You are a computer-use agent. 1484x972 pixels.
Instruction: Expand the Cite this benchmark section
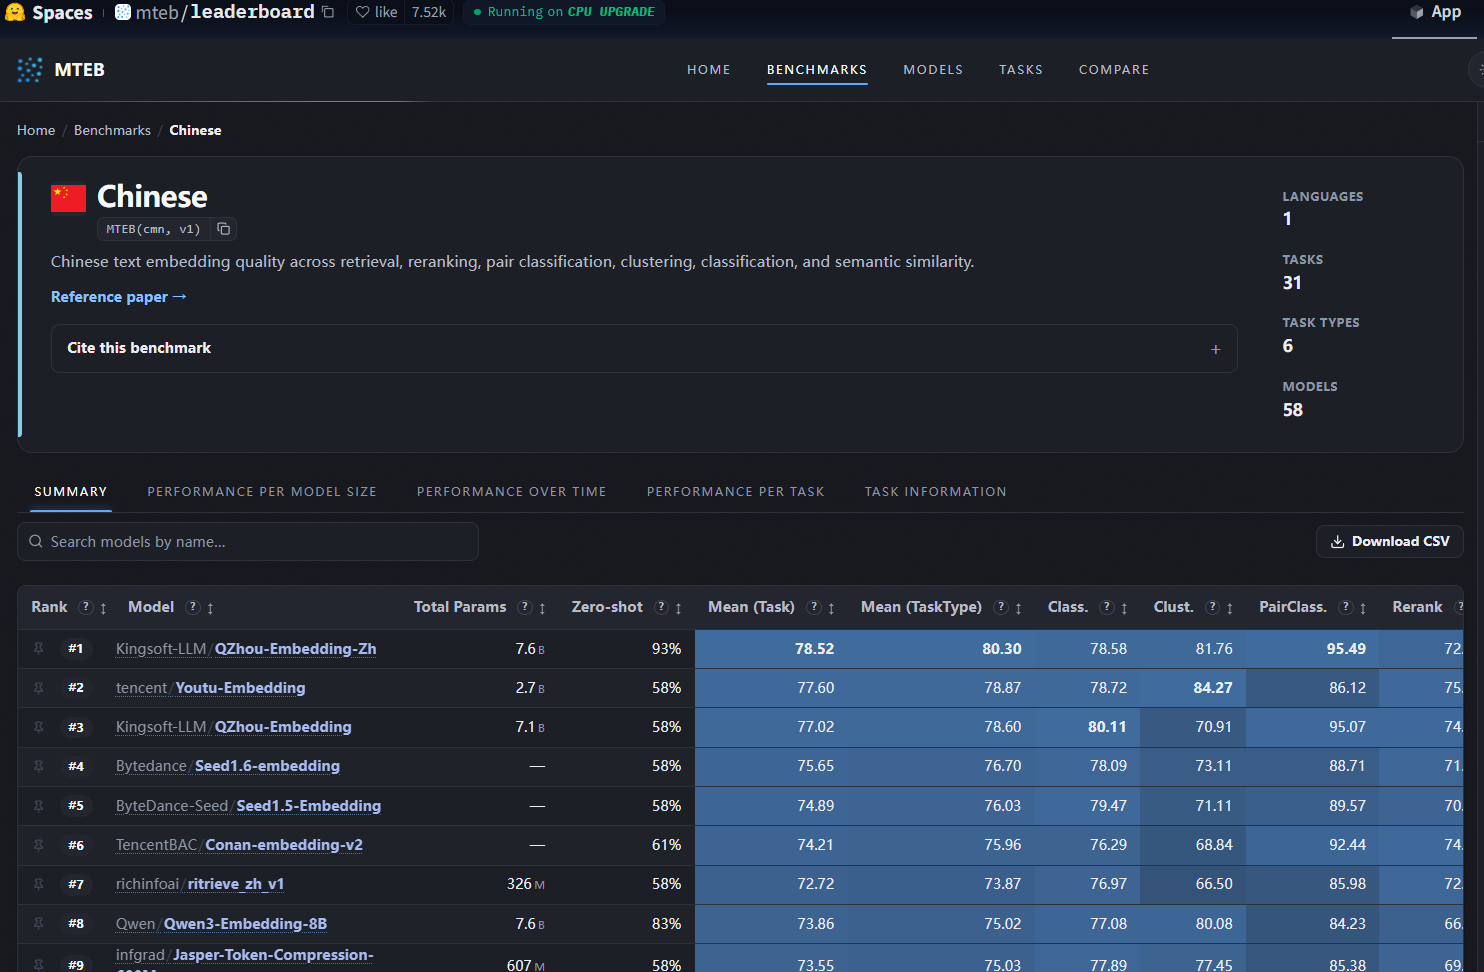pos(644,348)
